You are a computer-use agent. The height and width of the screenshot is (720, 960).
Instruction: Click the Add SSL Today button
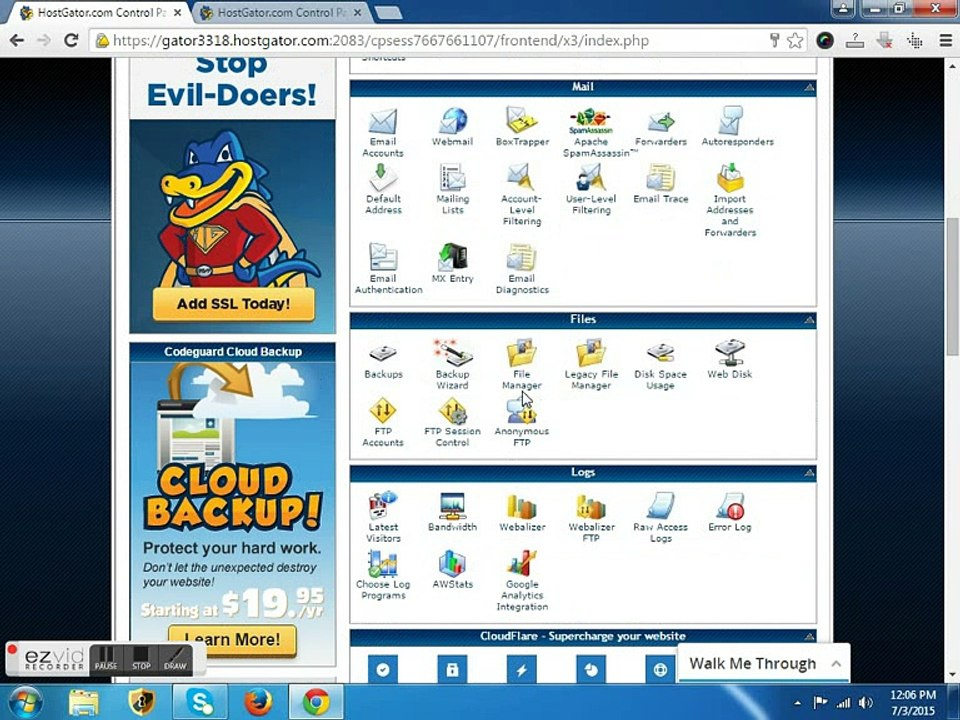tap(233, 304)
